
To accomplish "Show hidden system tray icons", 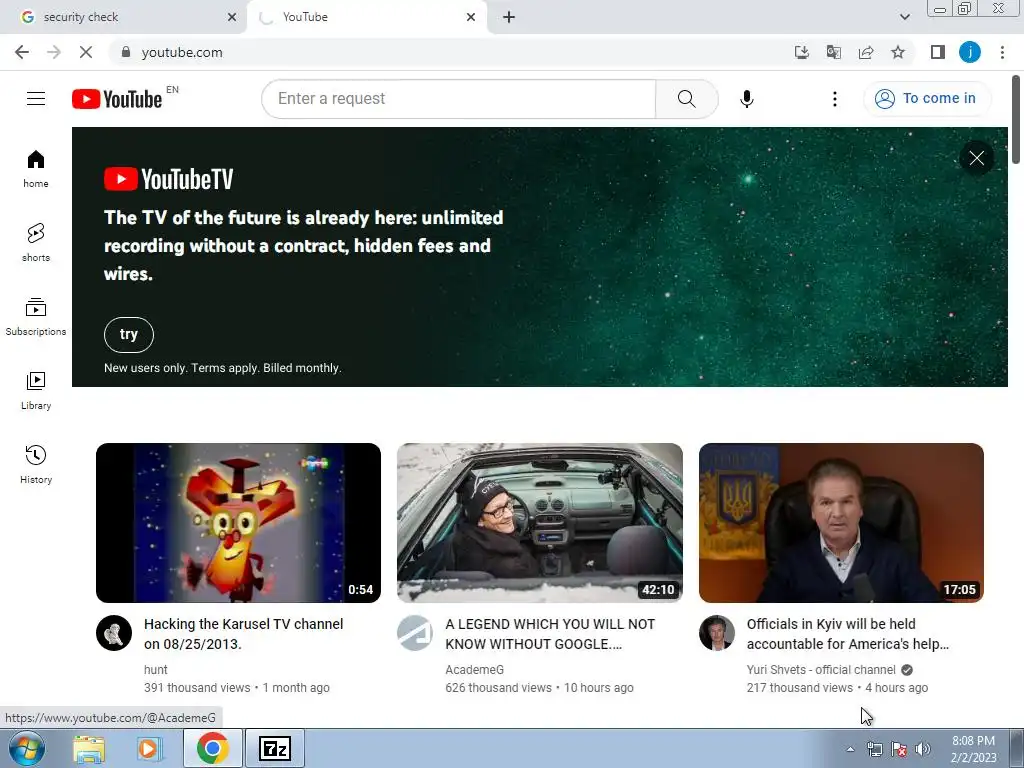I will 850,749.
